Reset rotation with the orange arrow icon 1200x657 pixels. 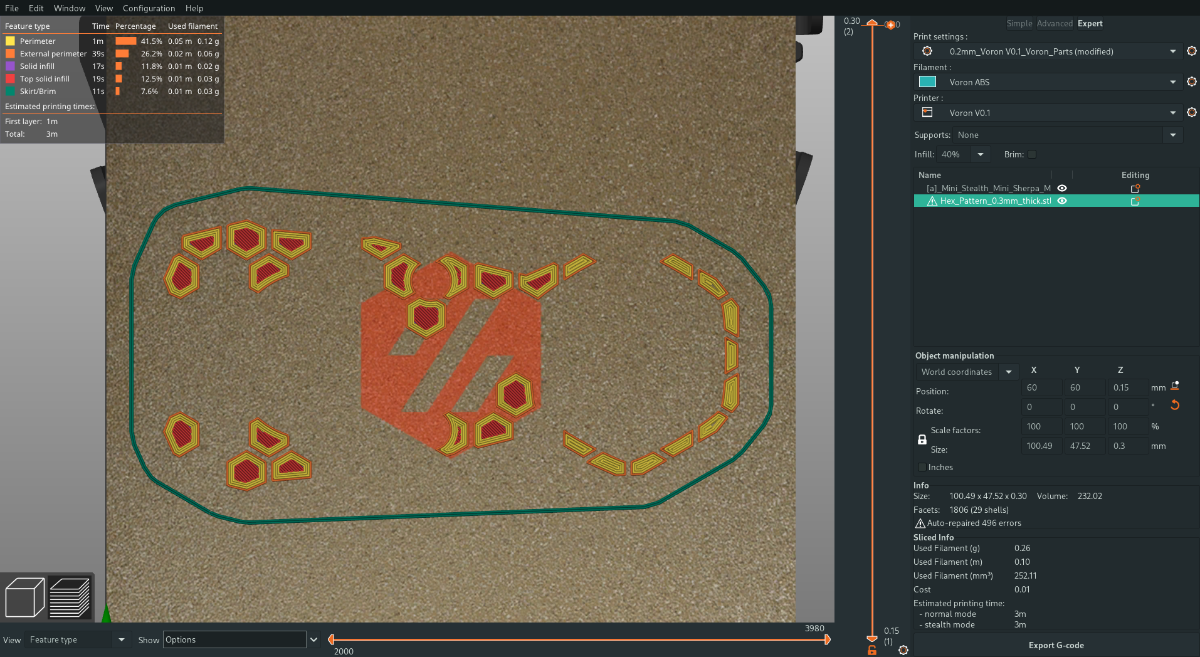pos(1175,405)
